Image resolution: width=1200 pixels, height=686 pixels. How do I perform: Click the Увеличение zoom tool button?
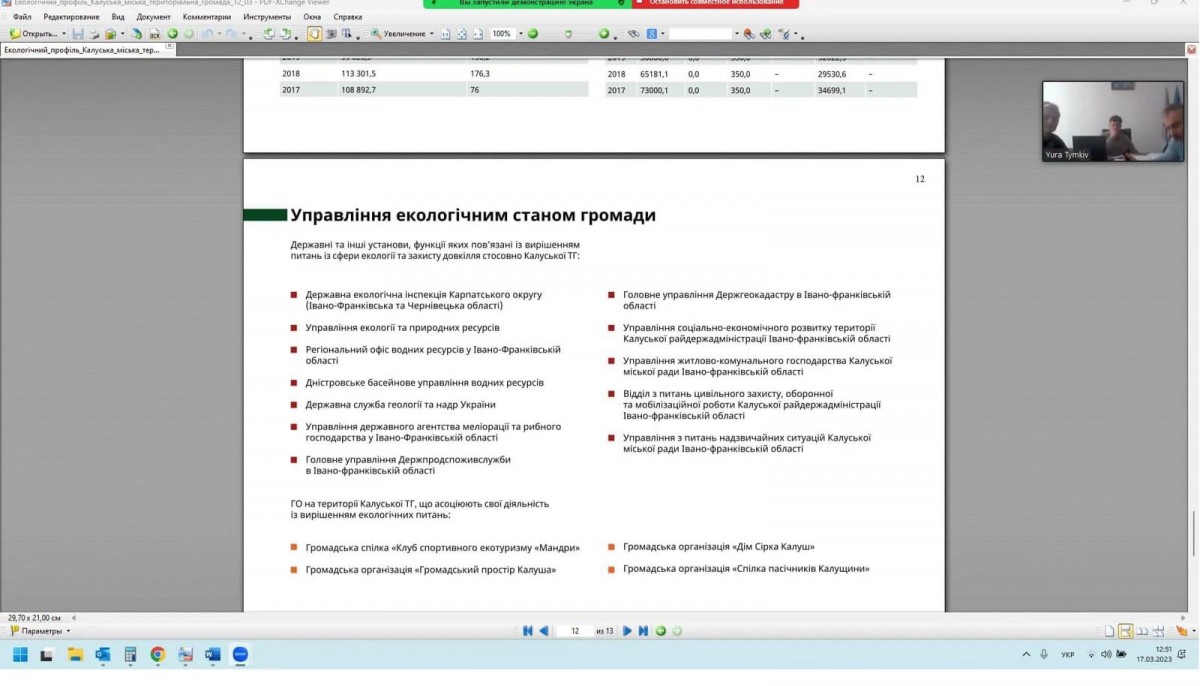[x=397, y=34]
